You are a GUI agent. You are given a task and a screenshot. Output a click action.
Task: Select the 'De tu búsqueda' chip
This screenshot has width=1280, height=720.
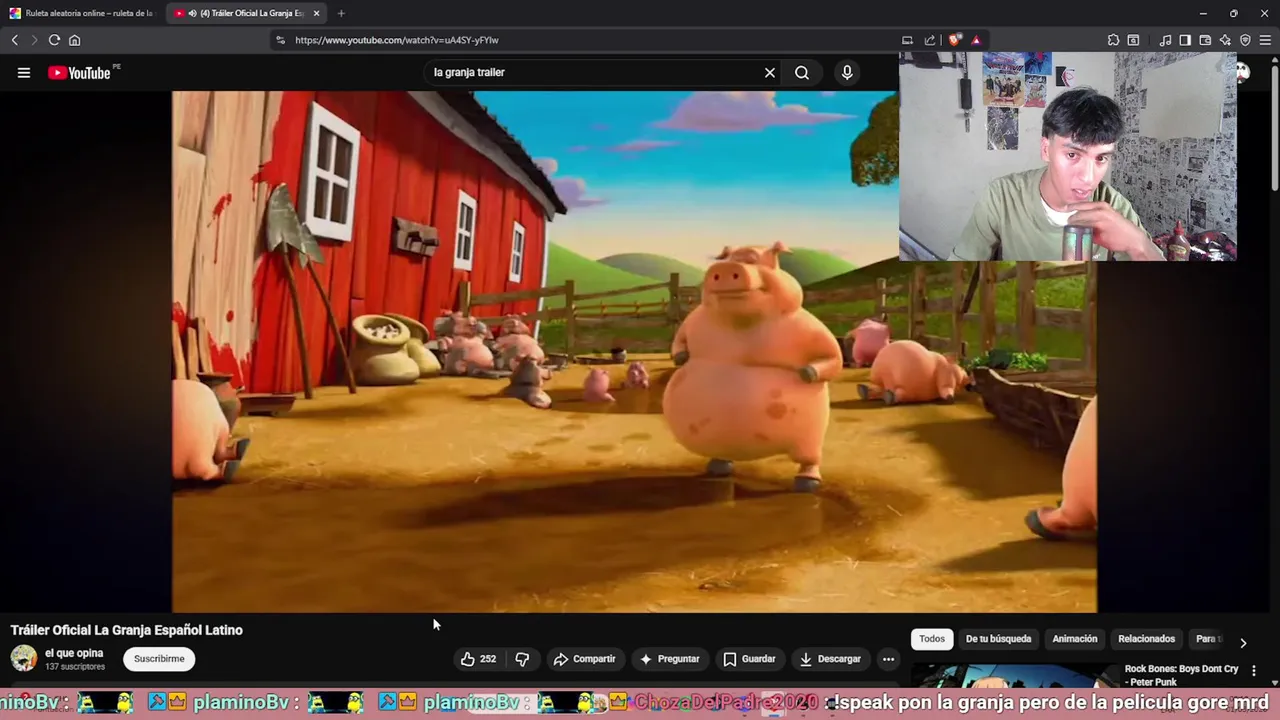998,639
